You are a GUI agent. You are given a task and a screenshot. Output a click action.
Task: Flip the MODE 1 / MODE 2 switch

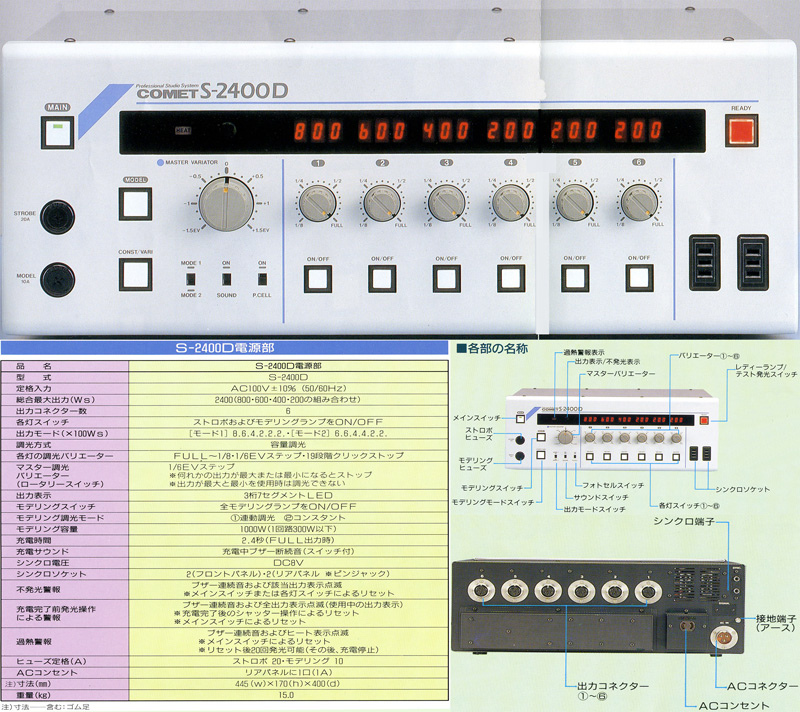coord(191,277)
